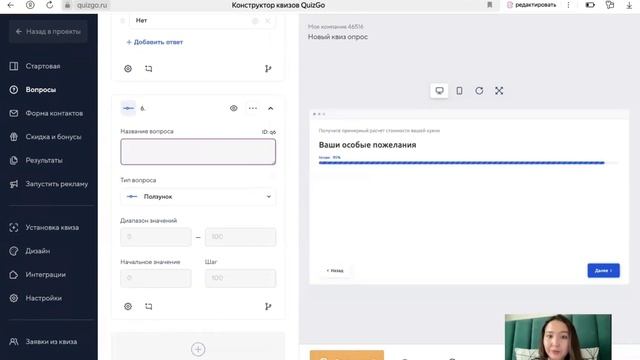Viewport: 640px width, 360px height.
Task: Click the range minimum value field
Action: click(x=156, y=237)
